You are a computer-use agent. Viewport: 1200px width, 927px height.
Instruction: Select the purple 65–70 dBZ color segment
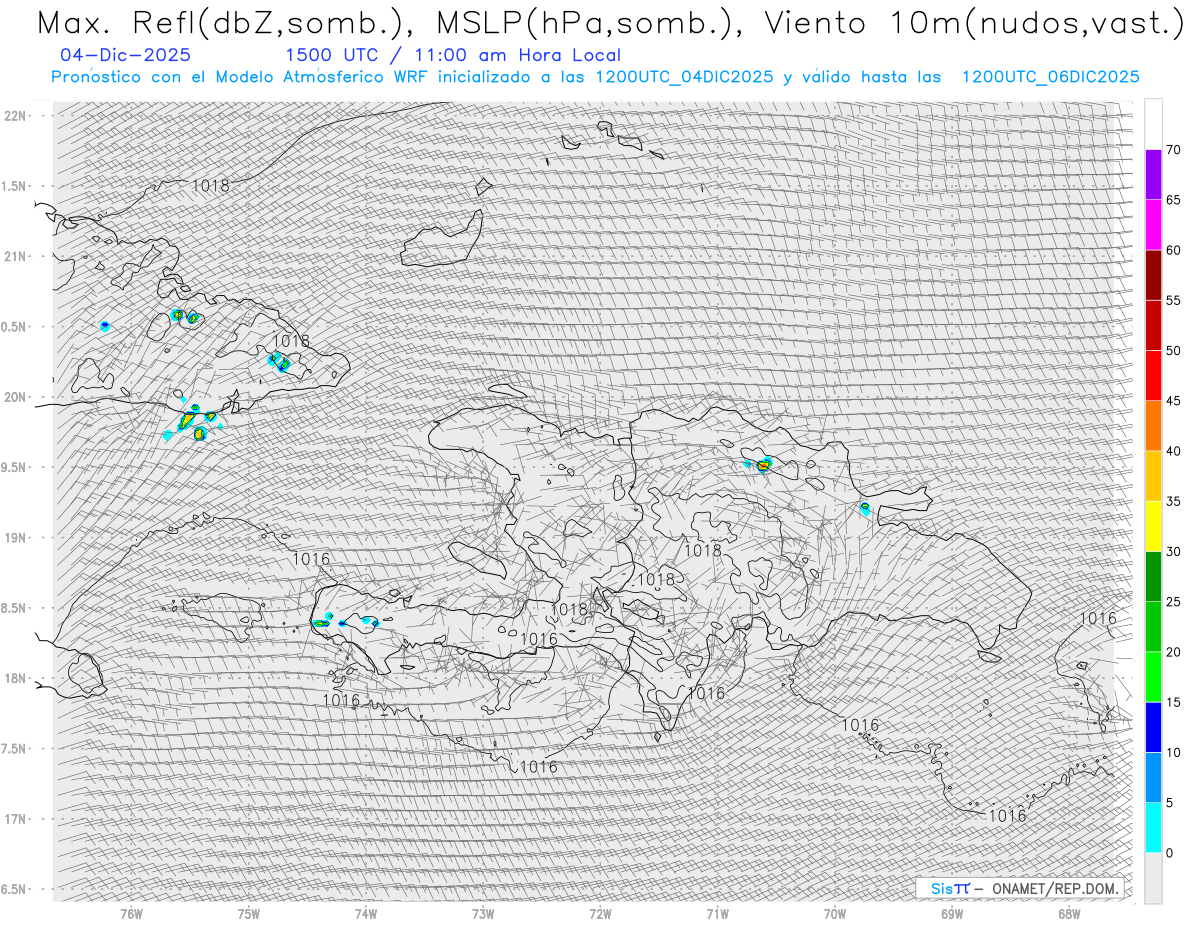click(1153, 175)
